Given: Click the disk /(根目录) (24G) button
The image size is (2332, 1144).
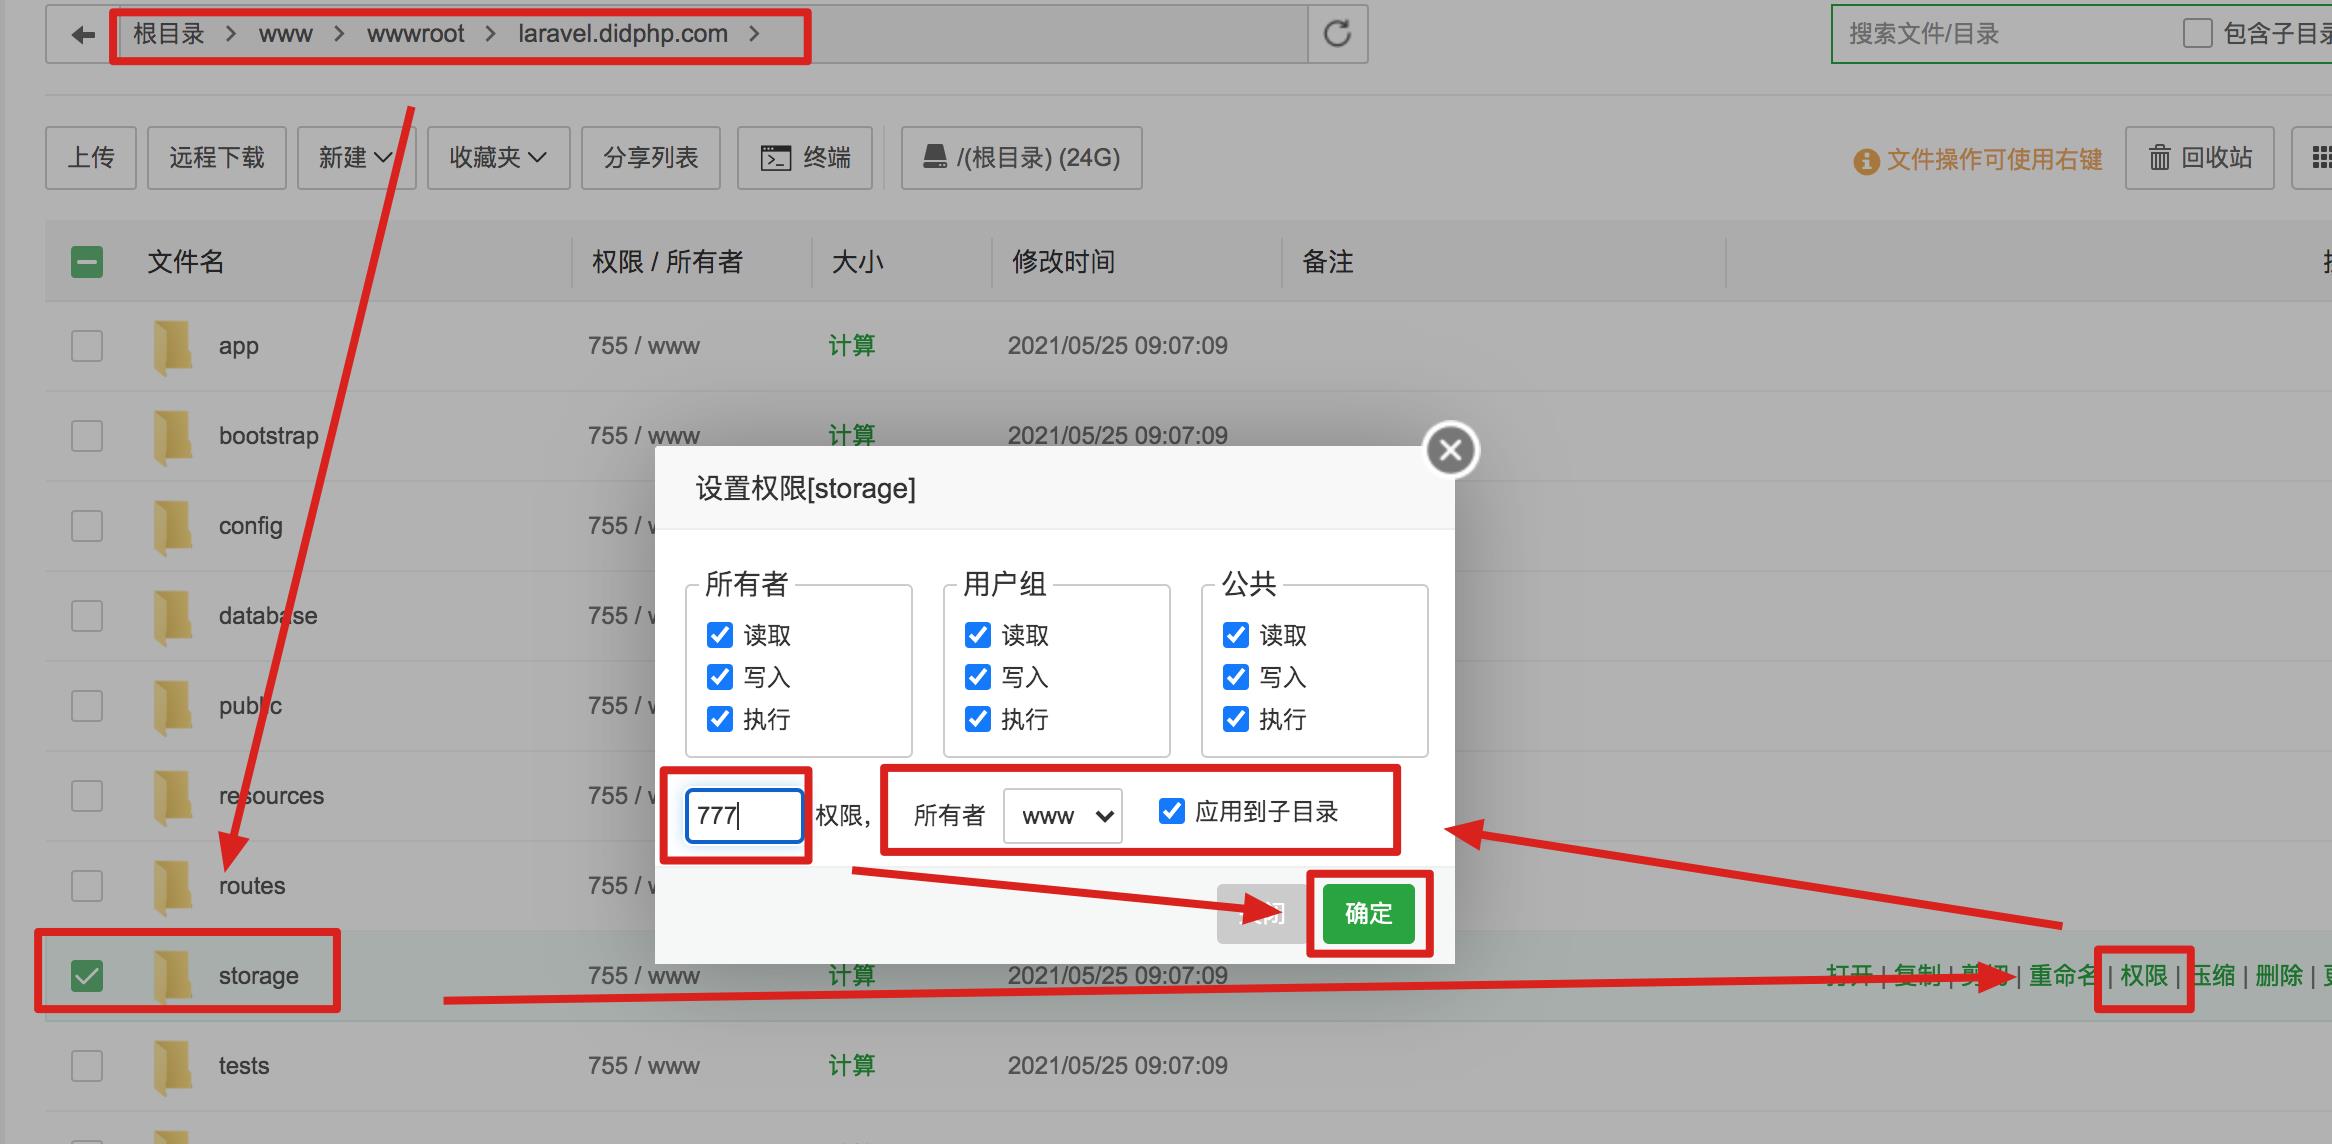Looking at the screenshot, I should click(1021, 158).
